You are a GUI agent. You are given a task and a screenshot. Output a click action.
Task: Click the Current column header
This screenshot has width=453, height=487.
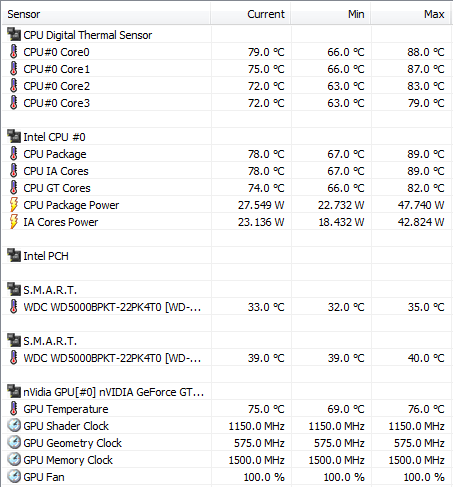pyautogui.click(x=251, y=14)
